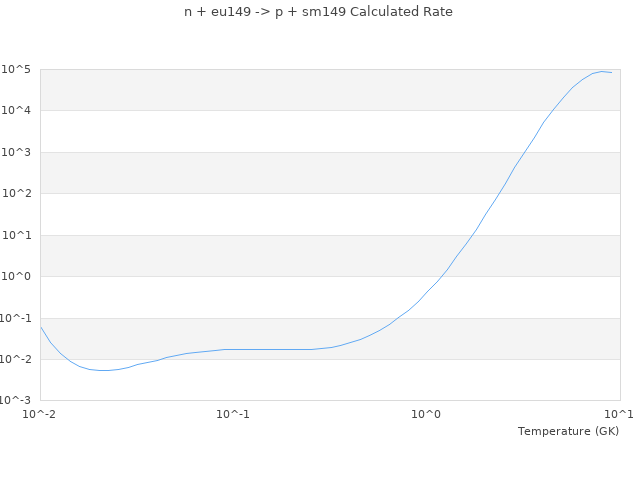This screenshot has height=480, width=640.
Task: Click the 10^-3 y-axis tick label
Action: (x=17, y=400)
